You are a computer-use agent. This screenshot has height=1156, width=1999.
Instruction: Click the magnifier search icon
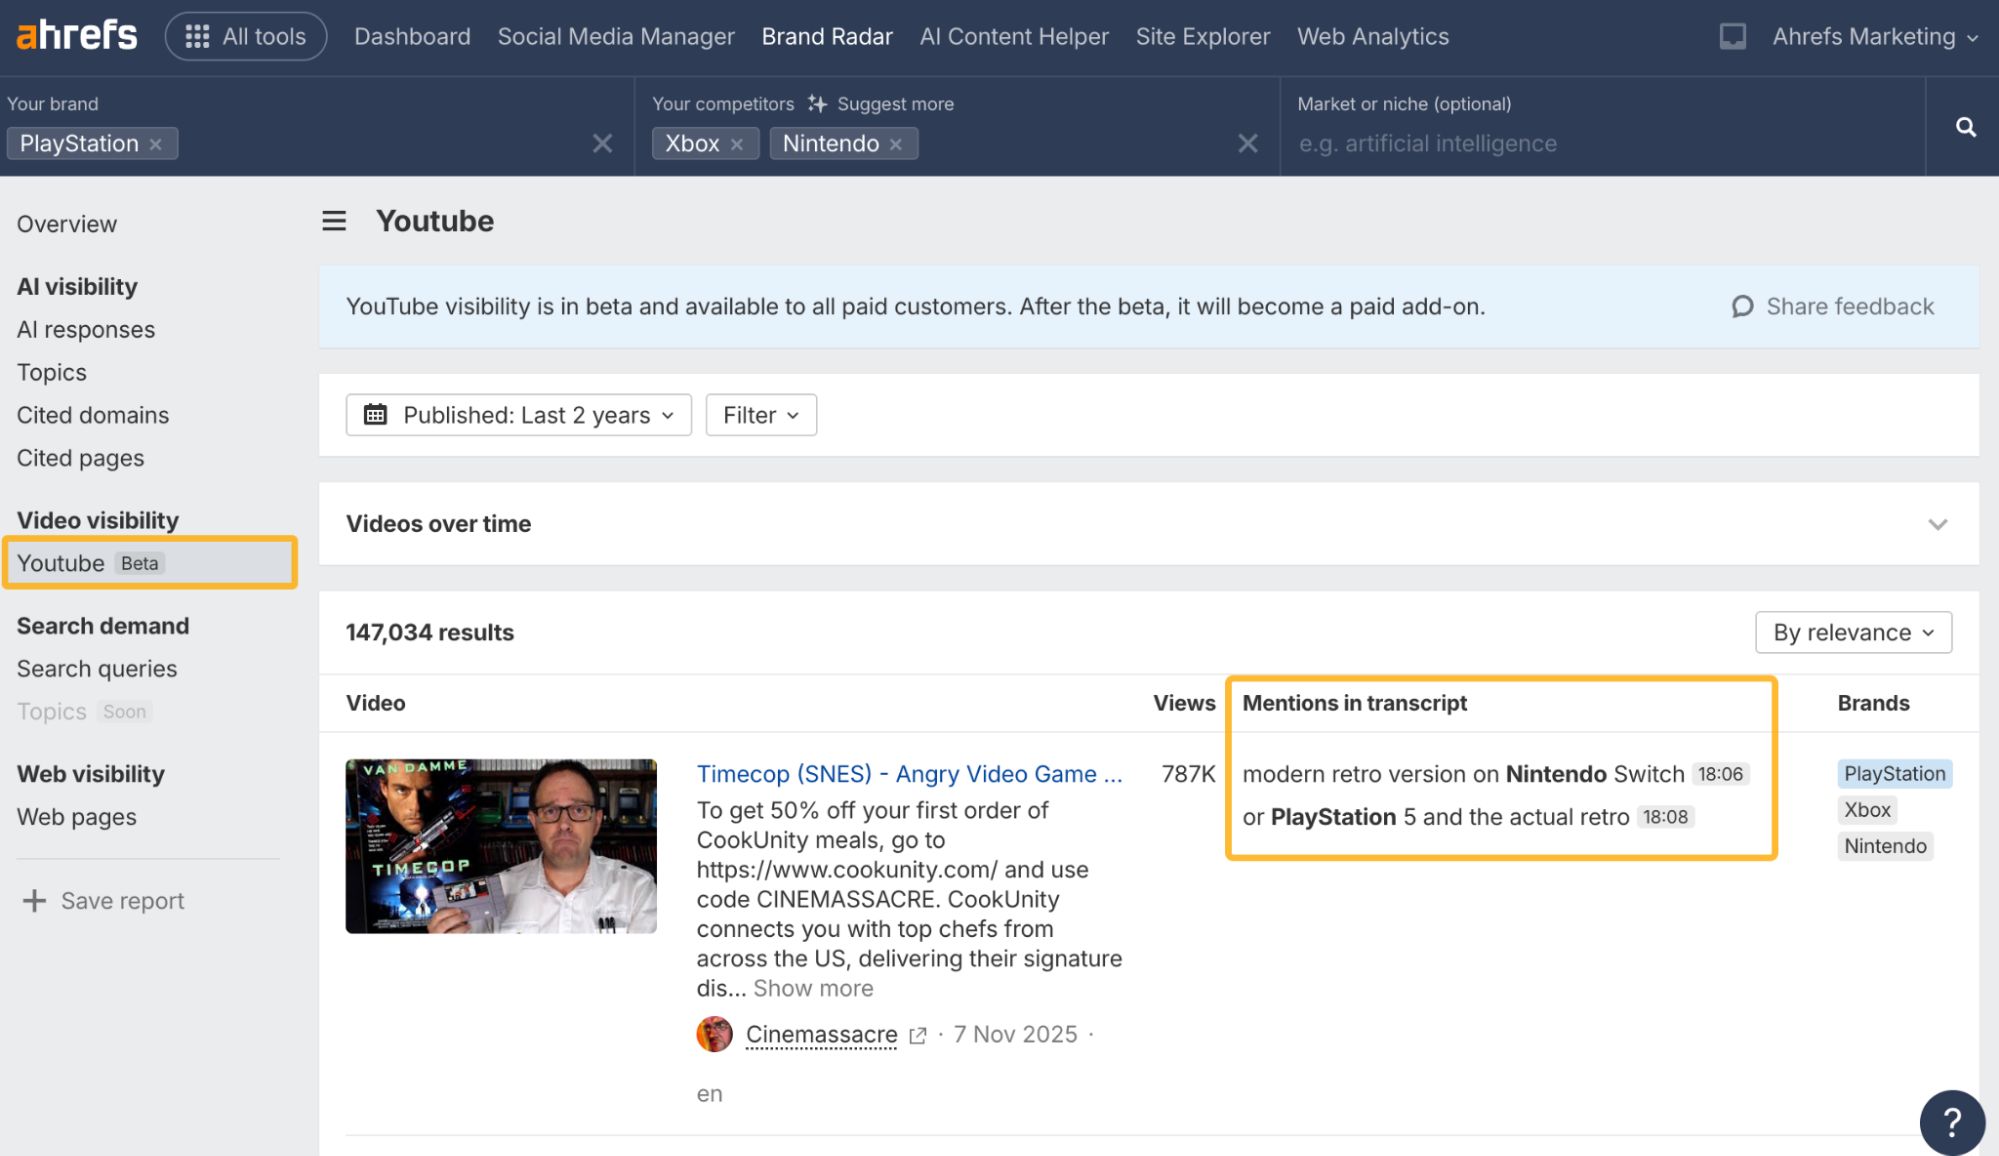click(x=1965, y=127)
